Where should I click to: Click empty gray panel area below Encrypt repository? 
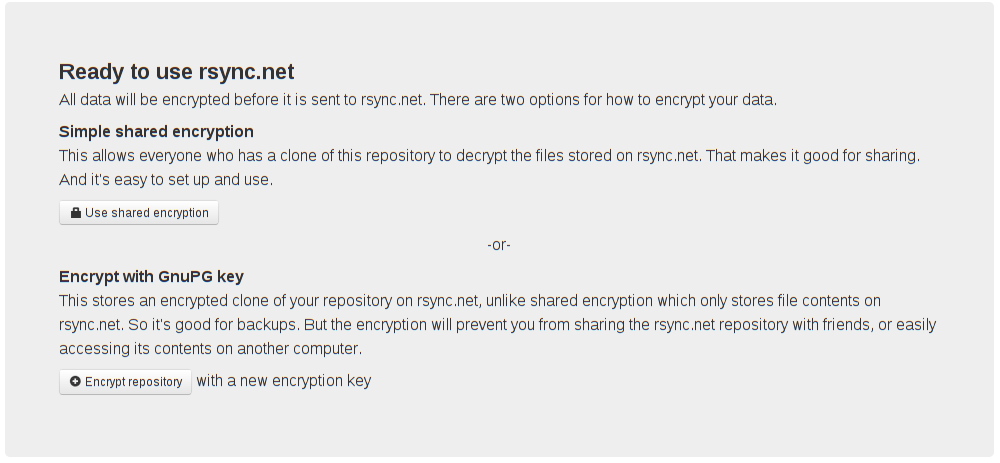500,425
